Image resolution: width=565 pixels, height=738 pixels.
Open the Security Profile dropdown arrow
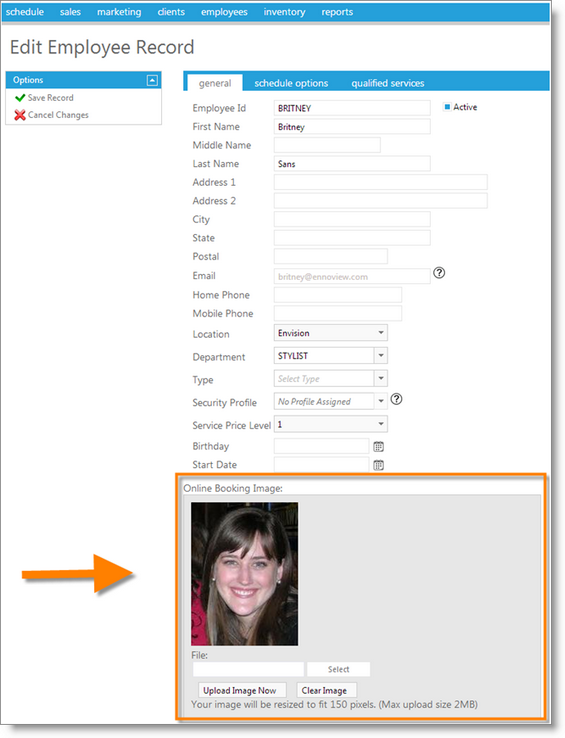click(381, 401)
